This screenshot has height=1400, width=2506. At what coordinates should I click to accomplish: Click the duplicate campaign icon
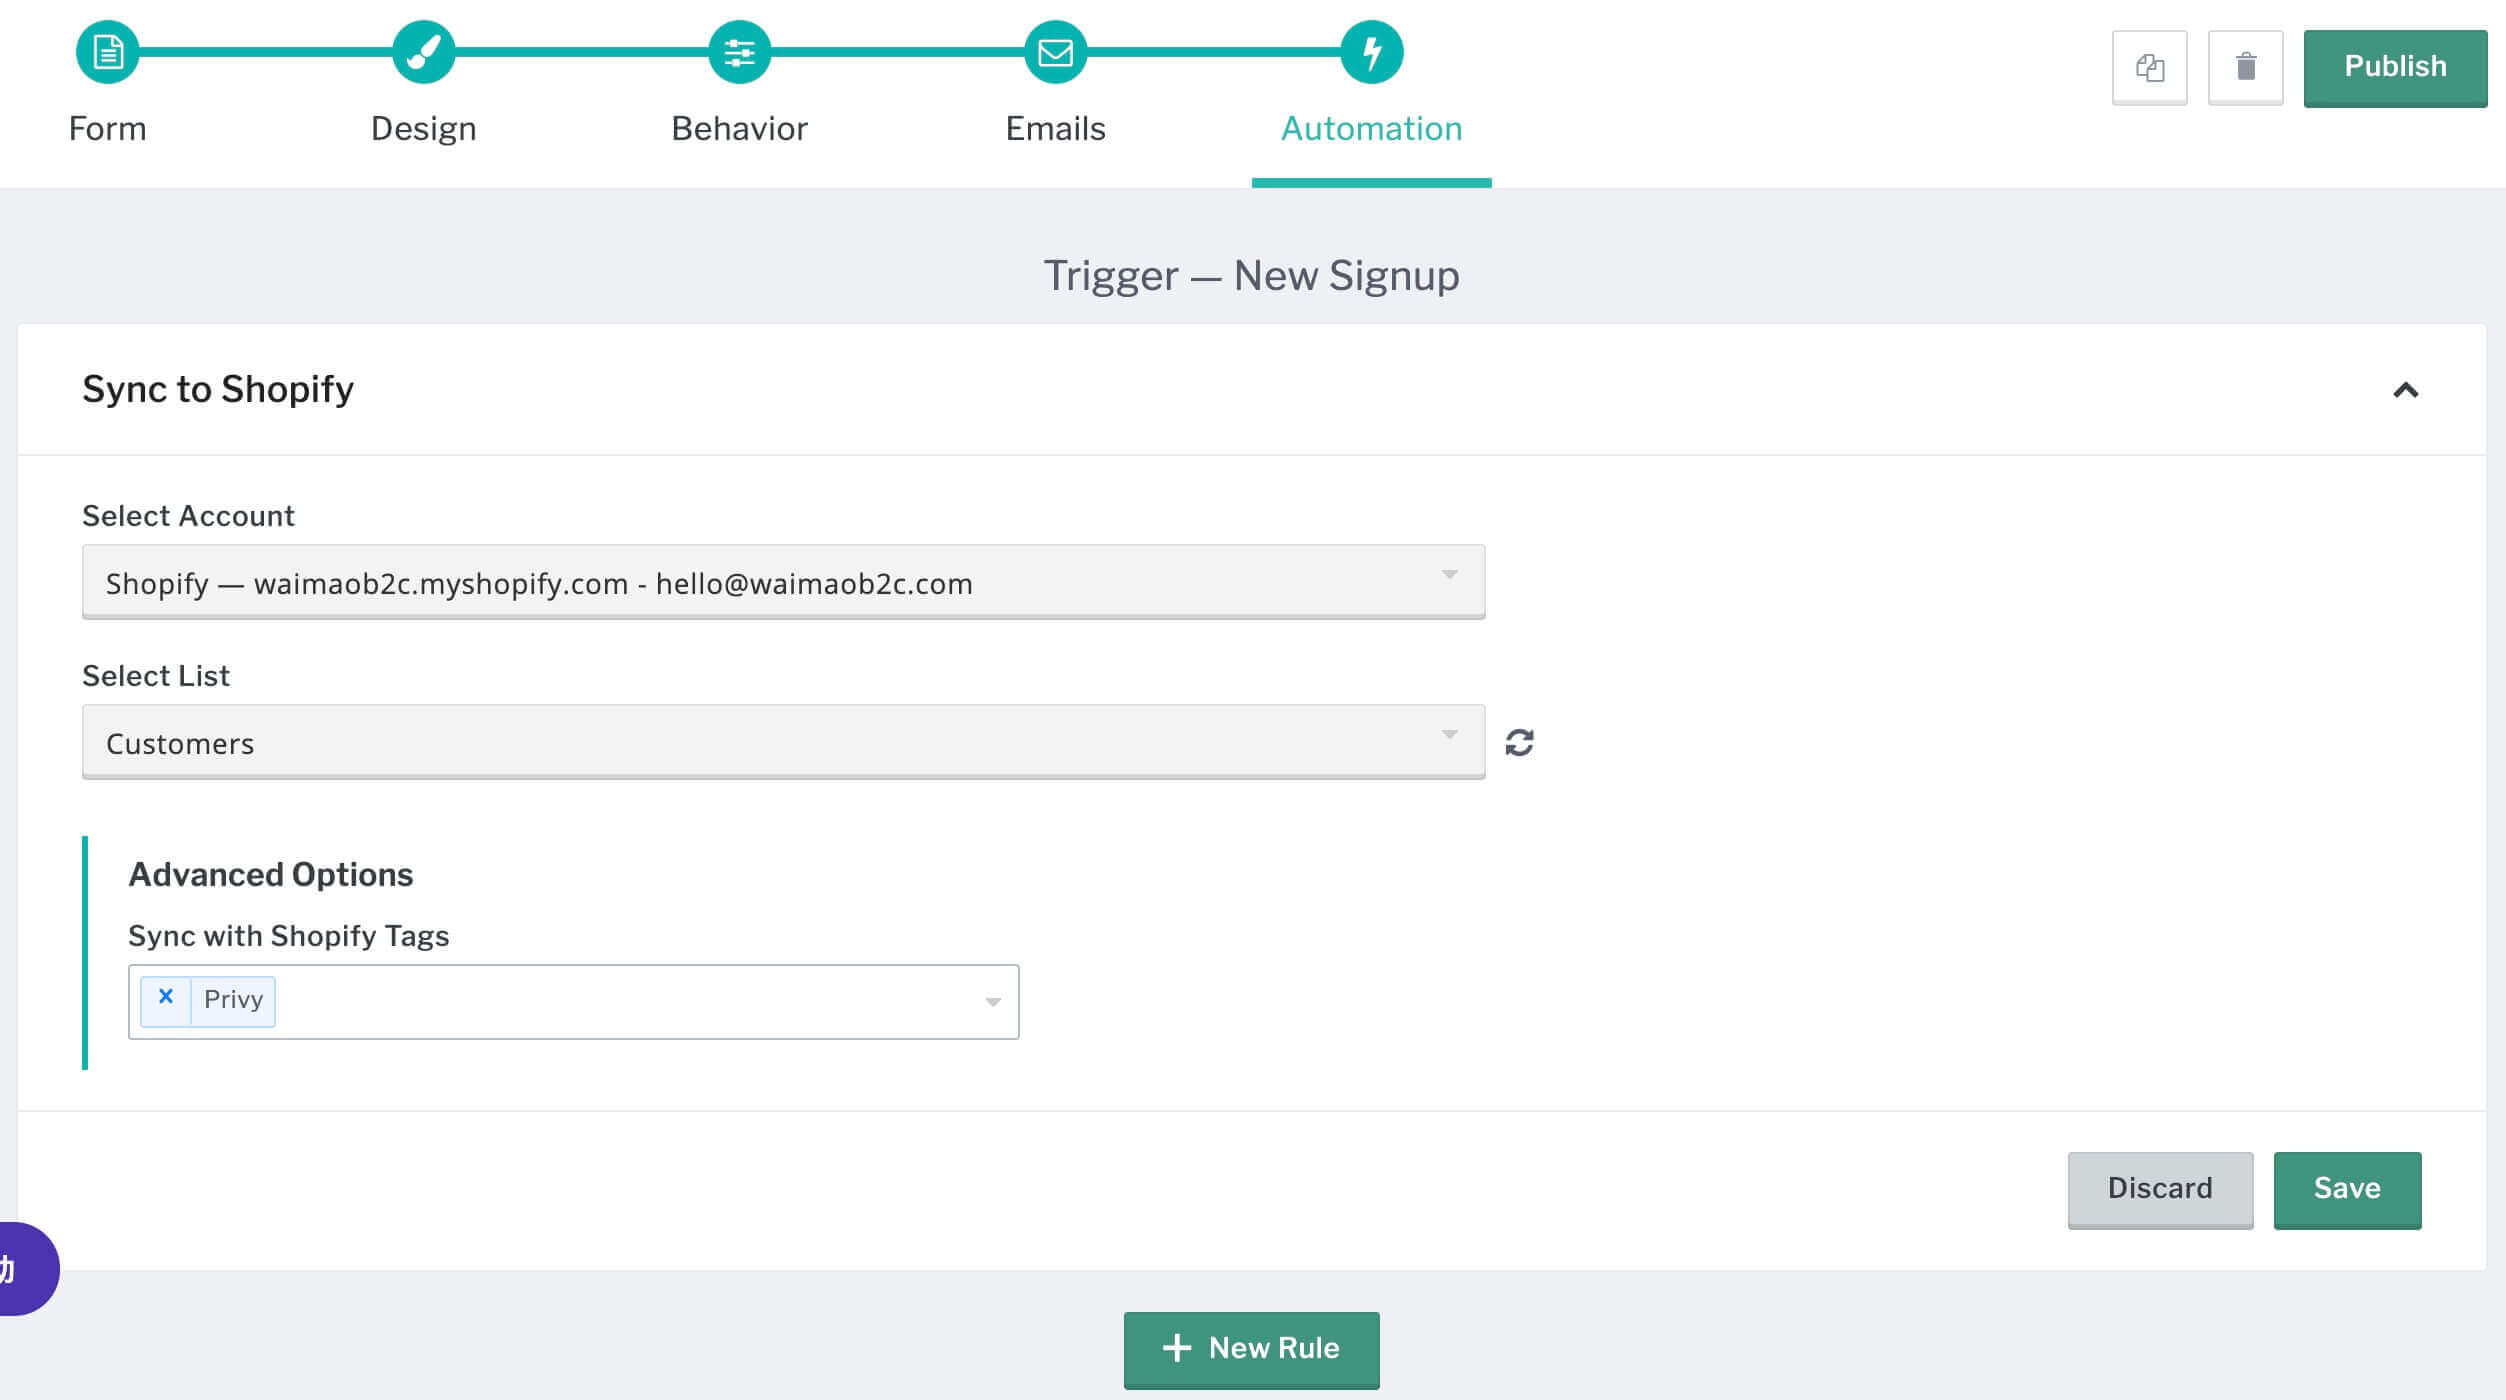[2149, 67]
